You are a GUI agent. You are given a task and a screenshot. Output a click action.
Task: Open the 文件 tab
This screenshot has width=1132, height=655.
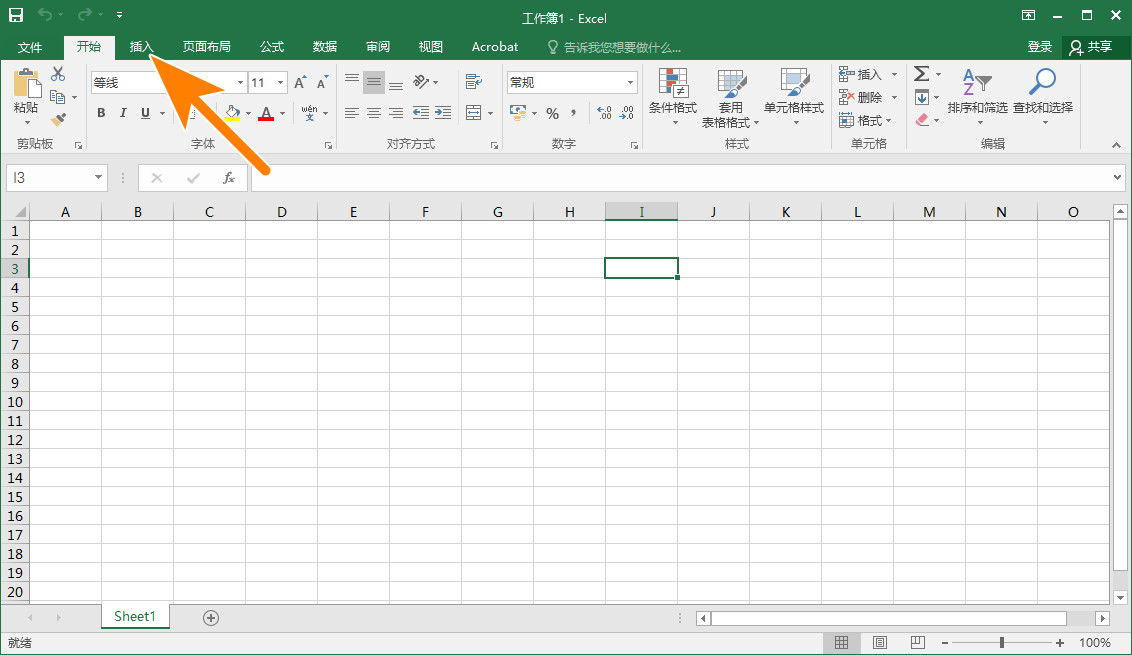pos(30,47)
